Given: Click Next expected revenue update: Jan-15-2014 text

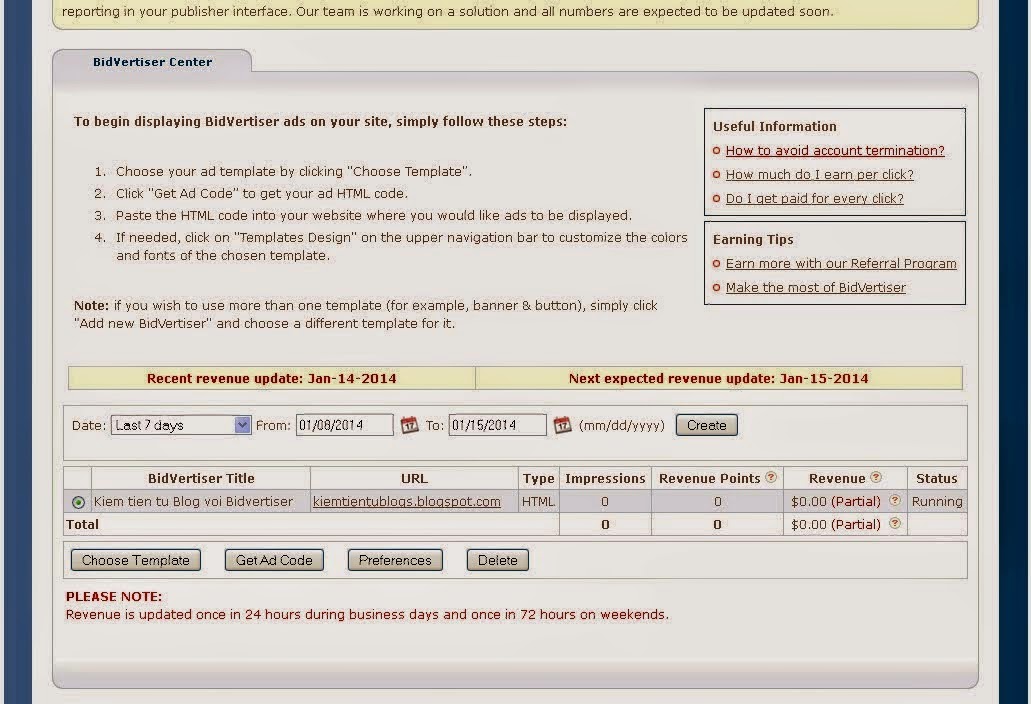Looking at the screenshot, I should coord(719,379).
